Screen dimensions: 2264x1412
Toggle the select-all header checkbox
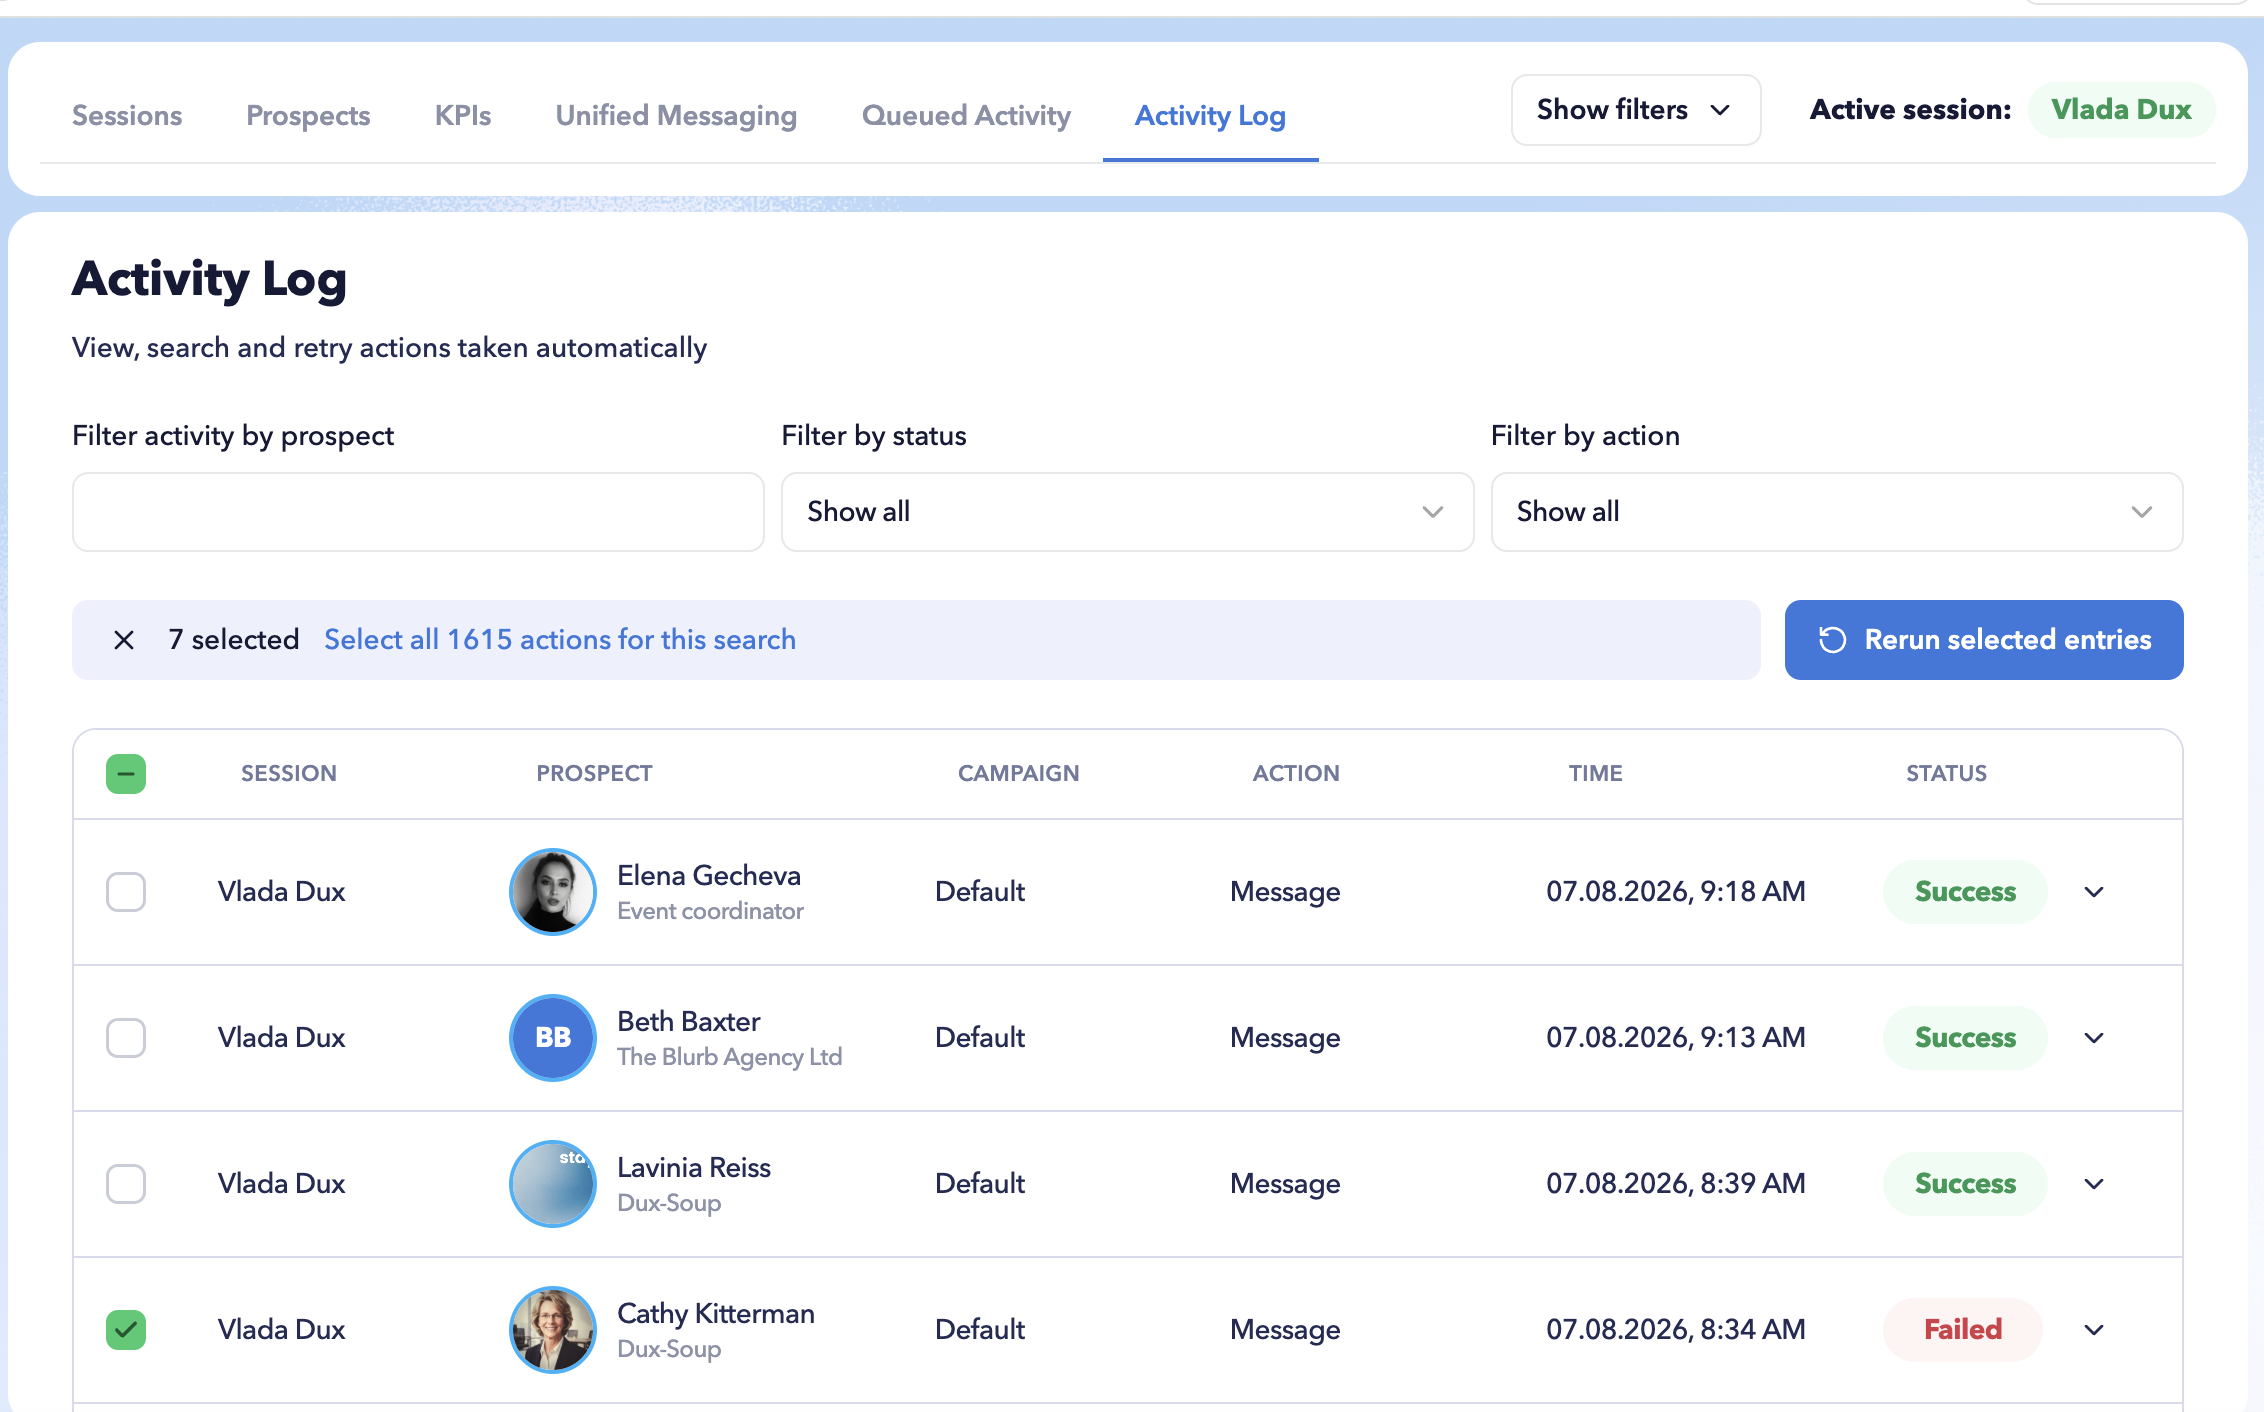point(126,774)
